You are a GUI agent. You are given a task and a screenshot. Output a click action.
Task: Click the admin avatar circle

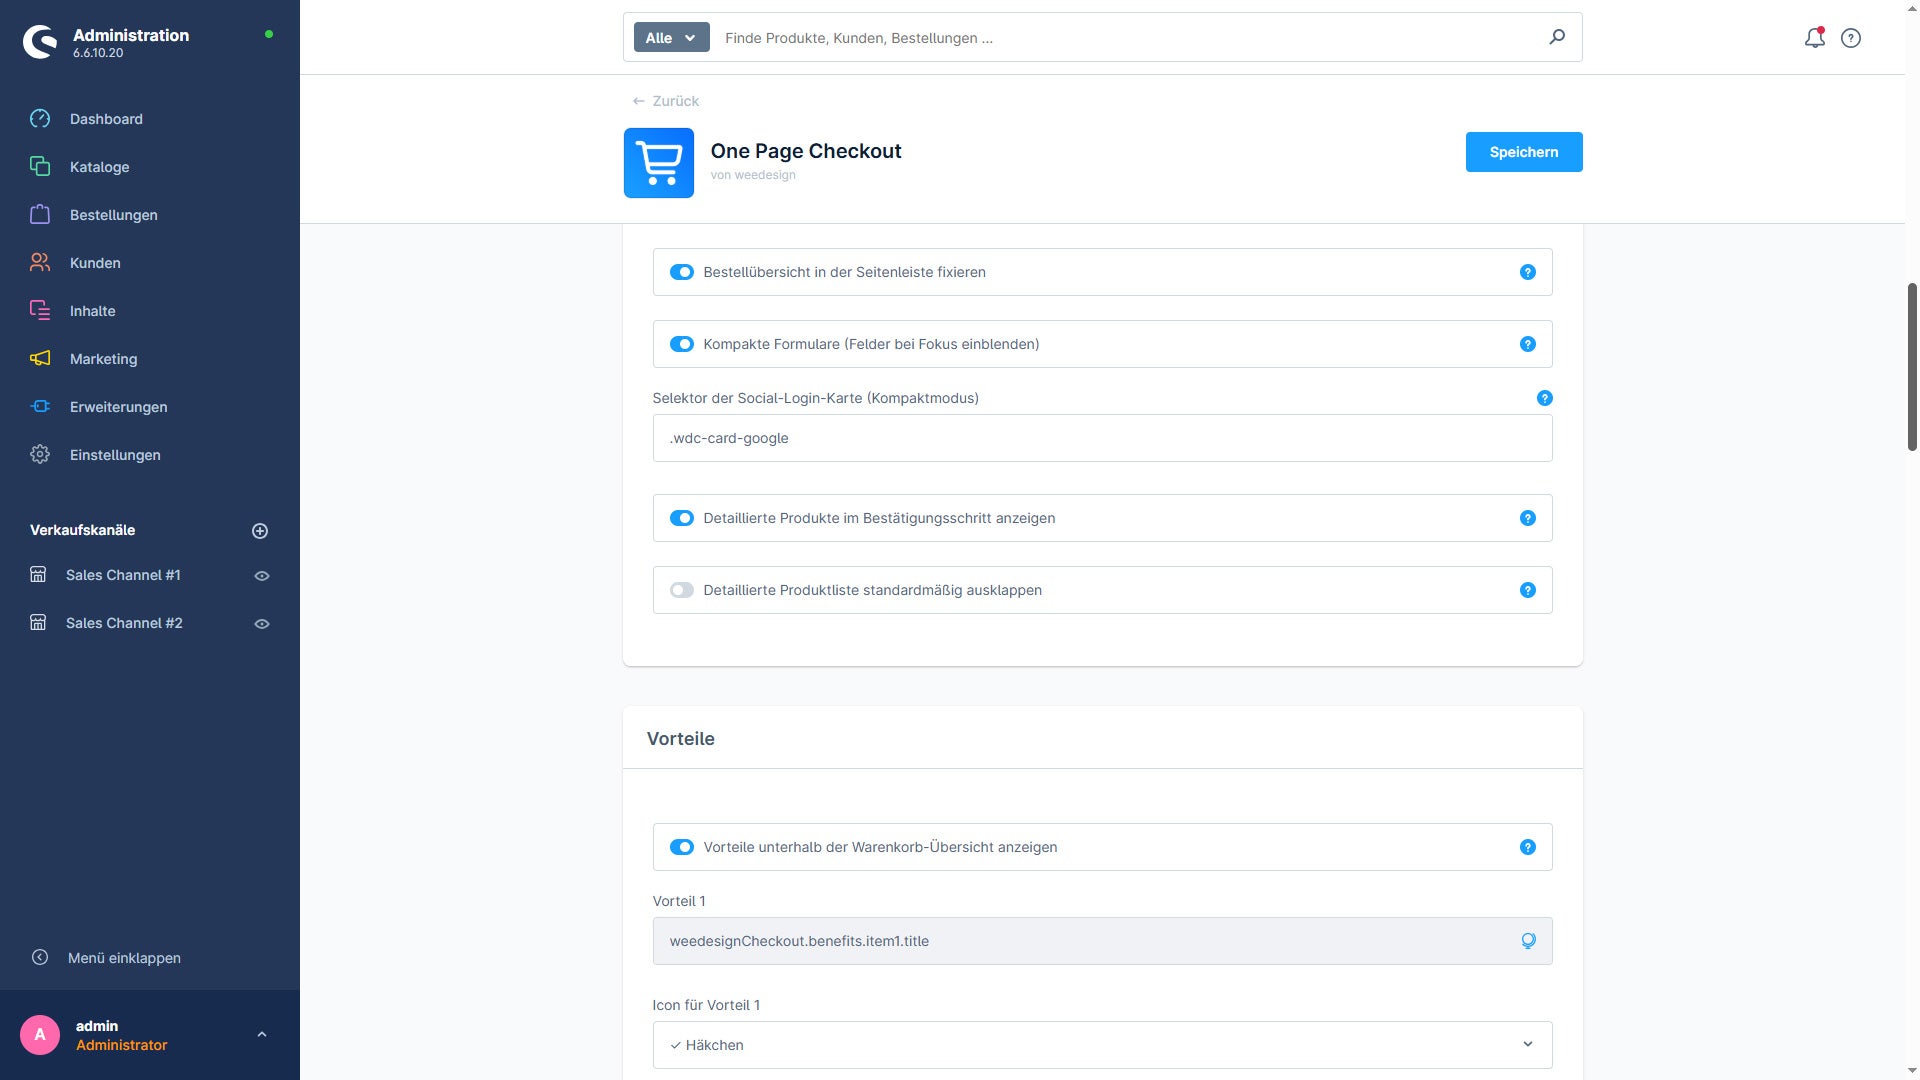tap(40, 1035)
